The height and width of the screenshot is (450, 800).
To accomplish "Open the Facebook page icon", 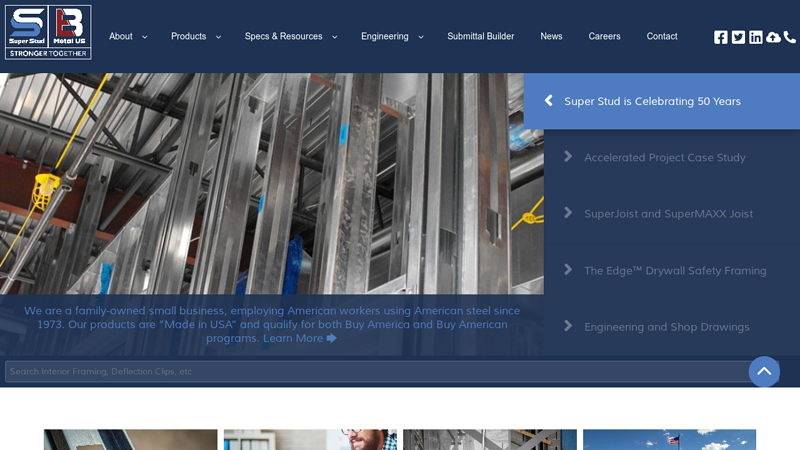I will (x=721, y=37).
